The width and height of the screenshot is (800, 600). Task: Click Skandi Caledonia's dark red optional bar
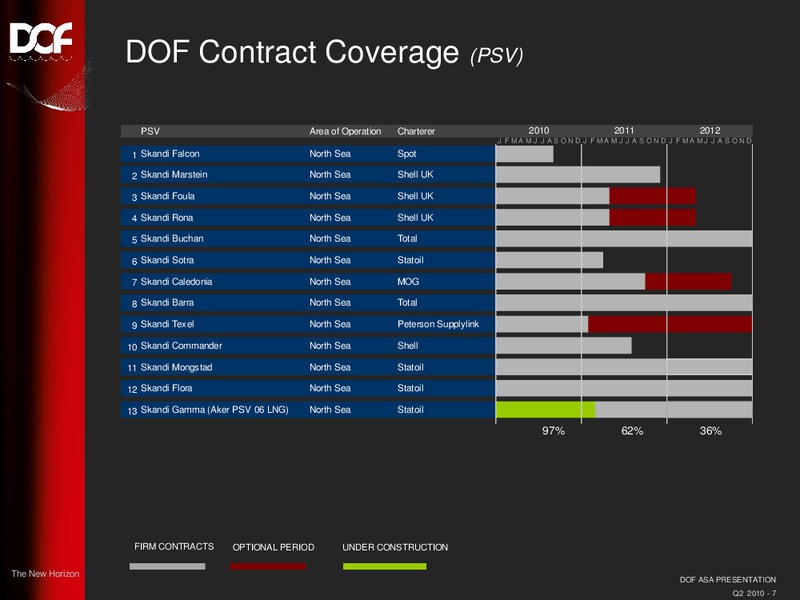pyautogui.click(x=688, y=282)
